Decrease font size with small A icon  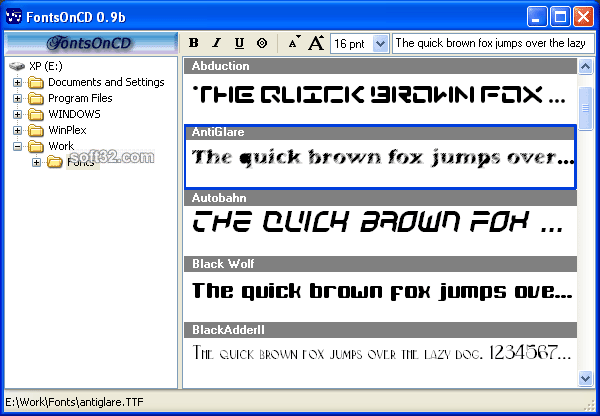coord(294,43)
